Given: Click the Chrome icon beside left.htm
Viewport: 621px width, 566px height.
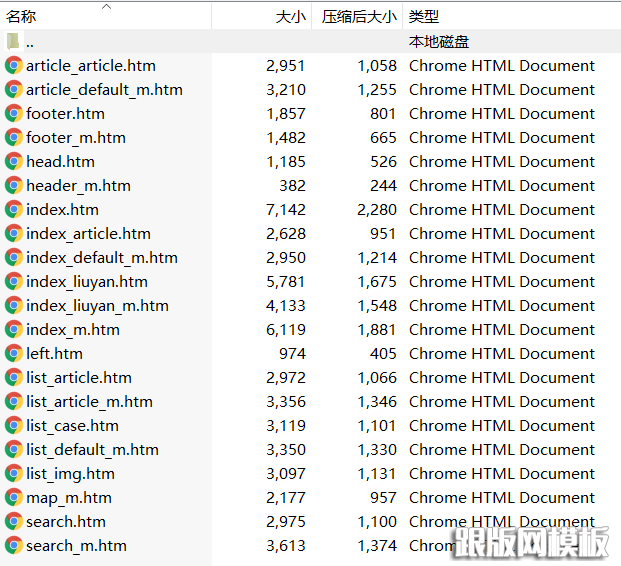Looking at the screenshot, I should pos(14,354).
